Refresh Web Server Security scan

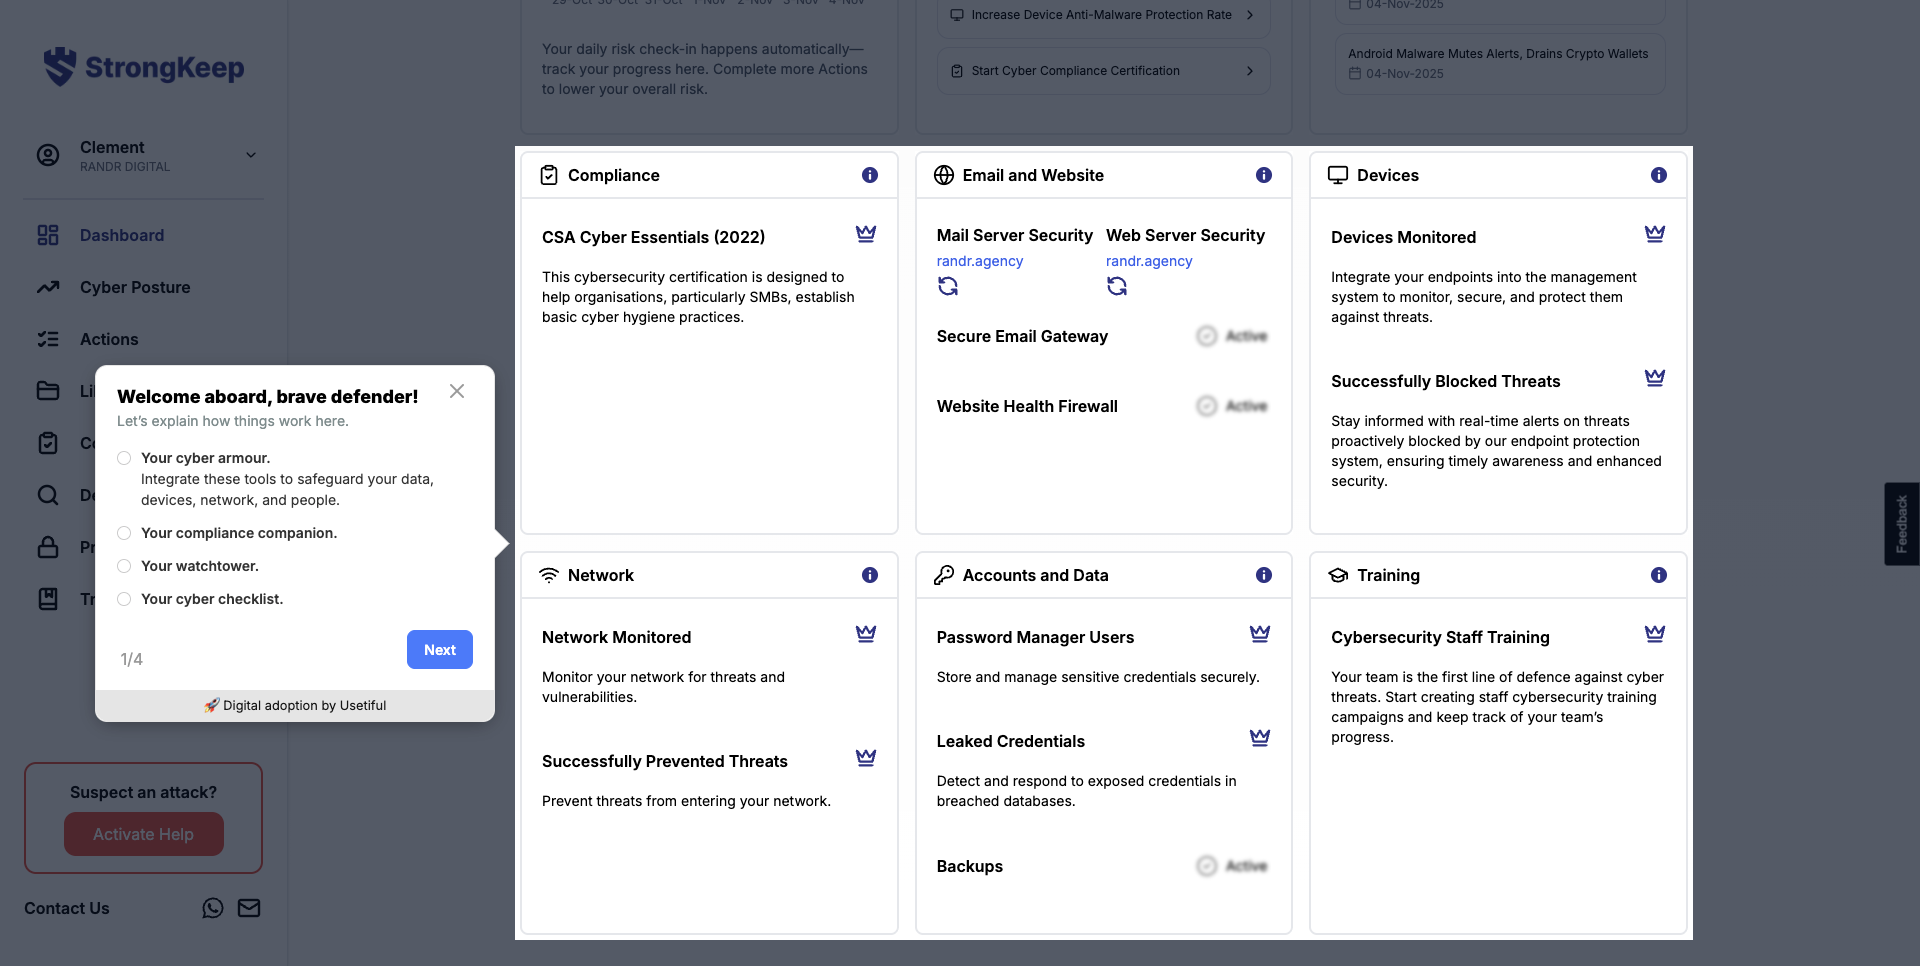click(x=1117, y=287)
